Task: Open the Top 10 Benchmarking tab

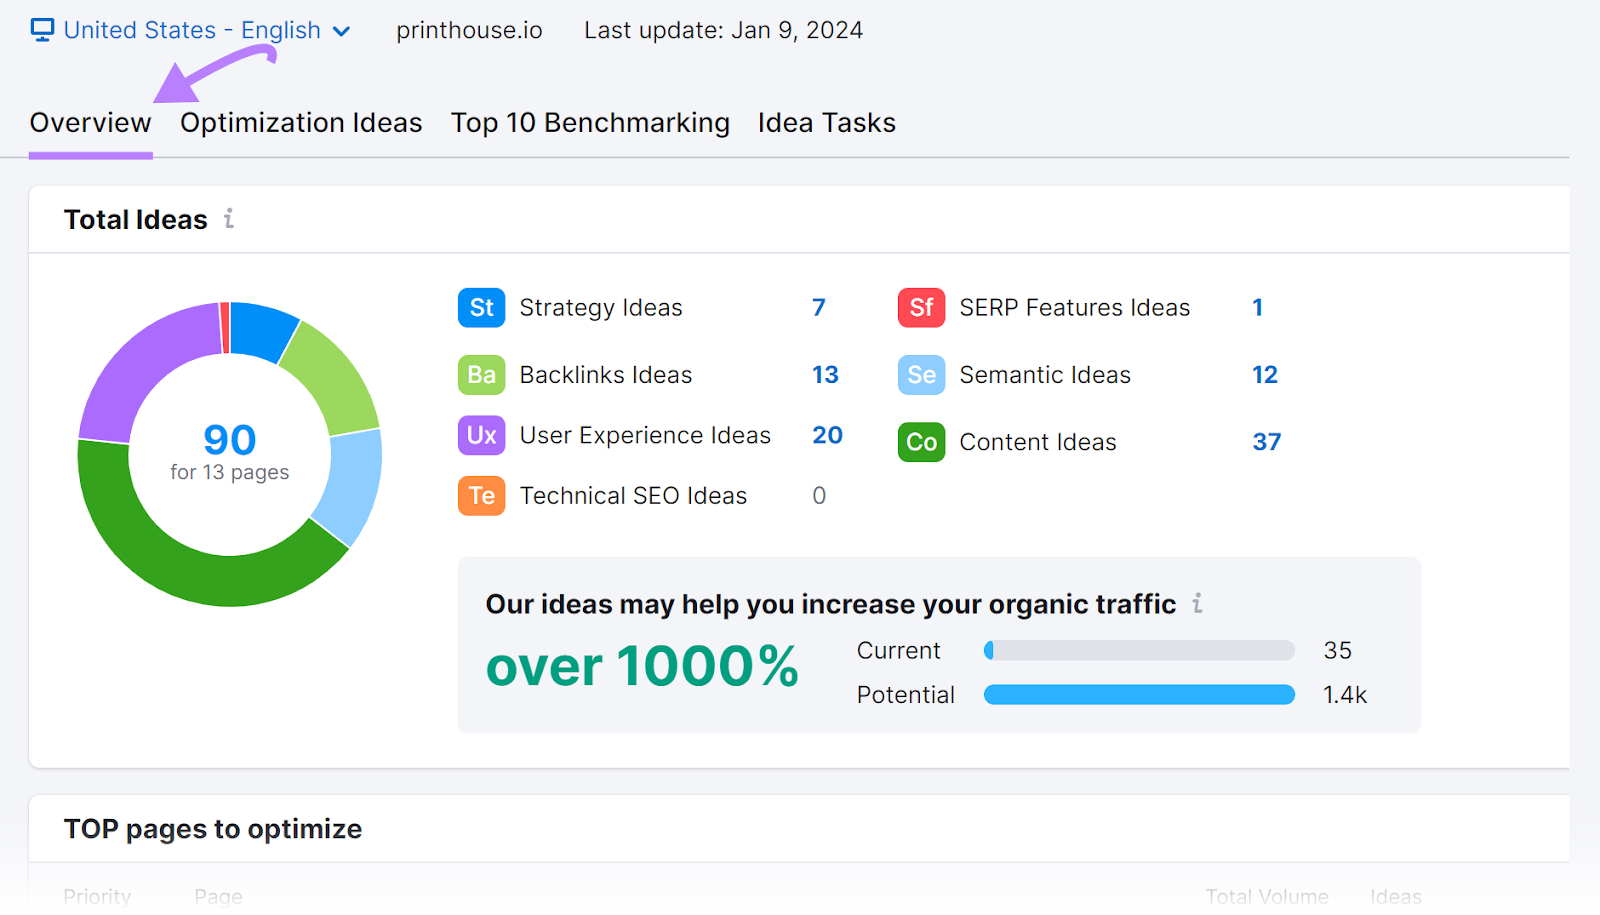Action: coord(590,122)
